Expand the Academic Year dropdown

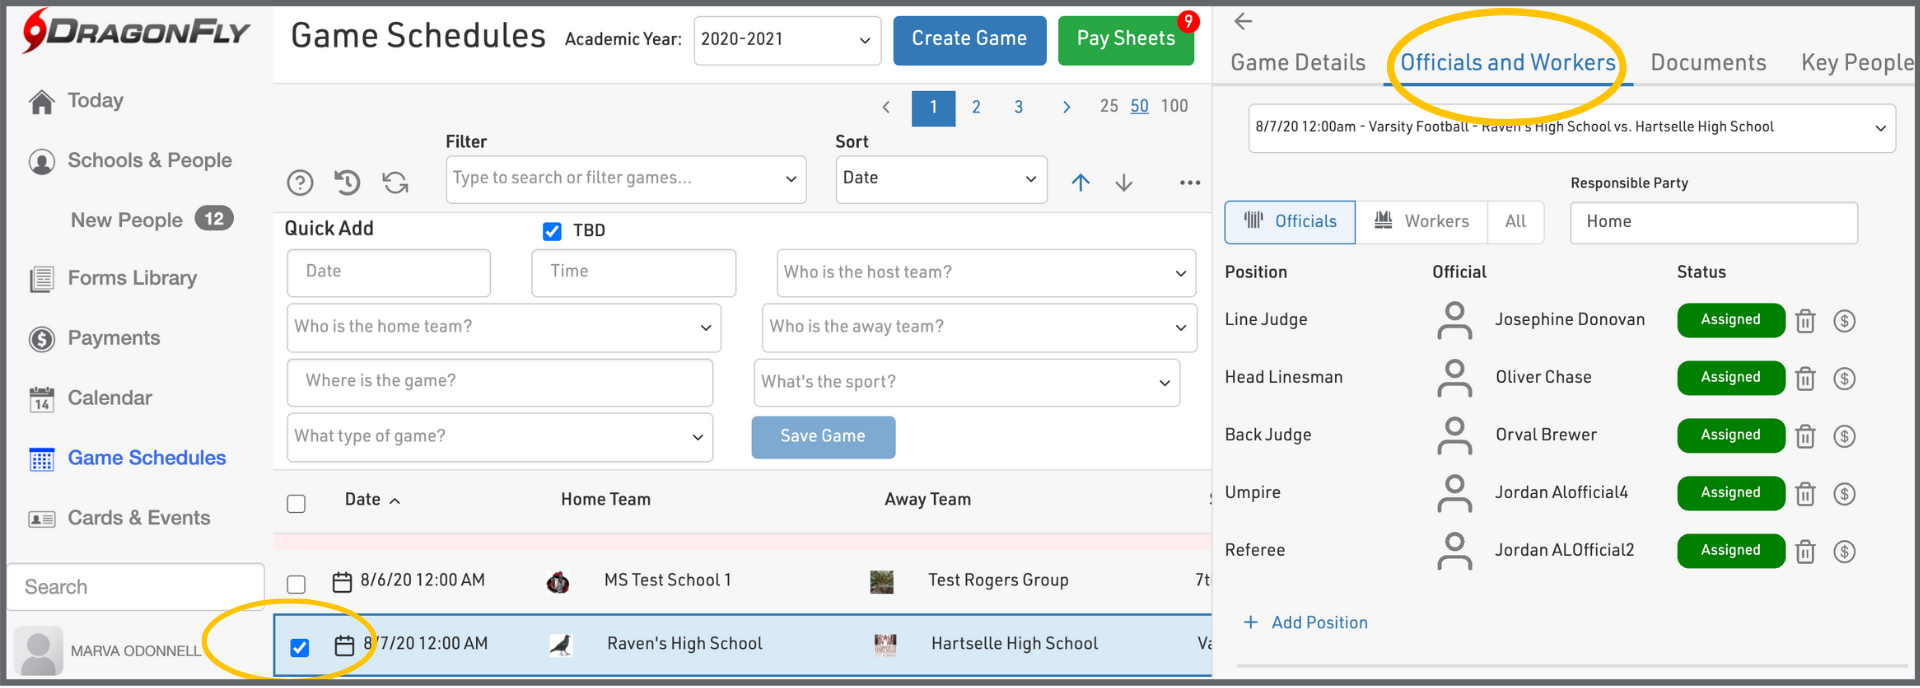786,40
